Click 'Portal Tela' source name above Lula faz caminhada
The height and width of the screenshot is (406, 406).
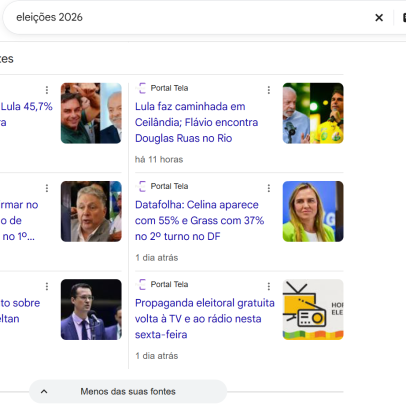pyautogui.click(x=169, y=88)
